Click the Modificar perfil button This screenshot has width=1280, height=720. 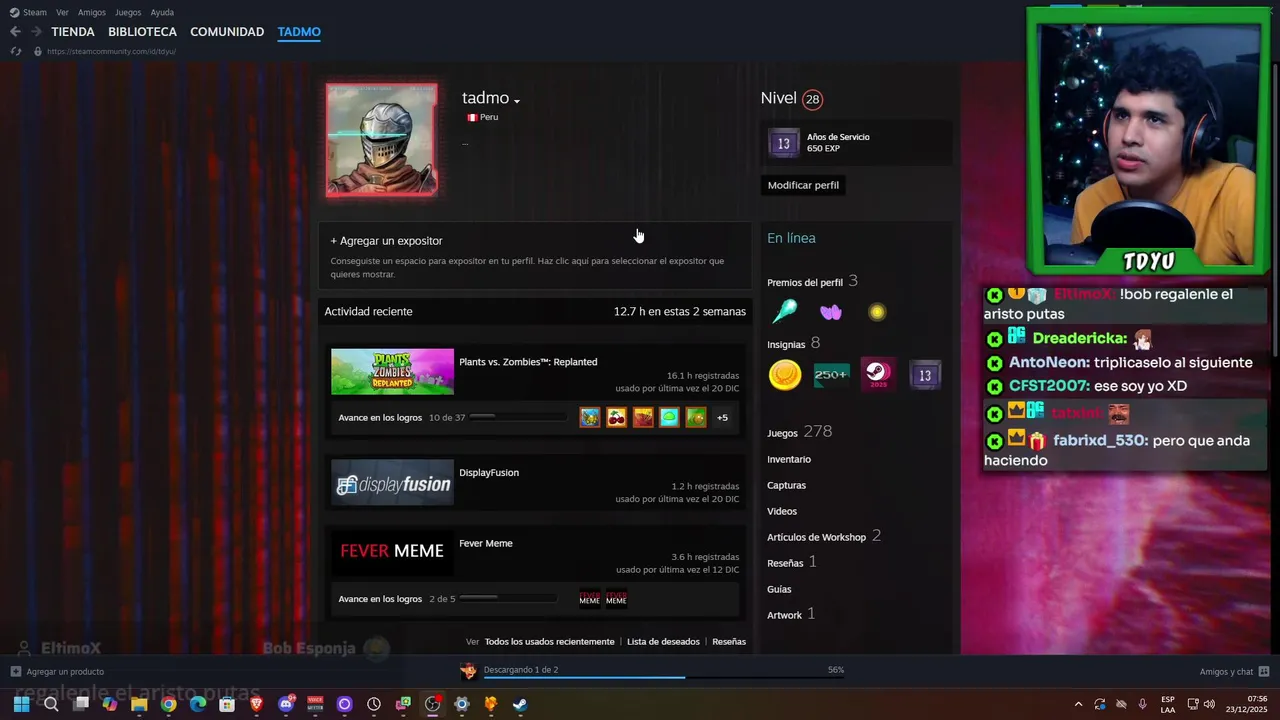803,185
